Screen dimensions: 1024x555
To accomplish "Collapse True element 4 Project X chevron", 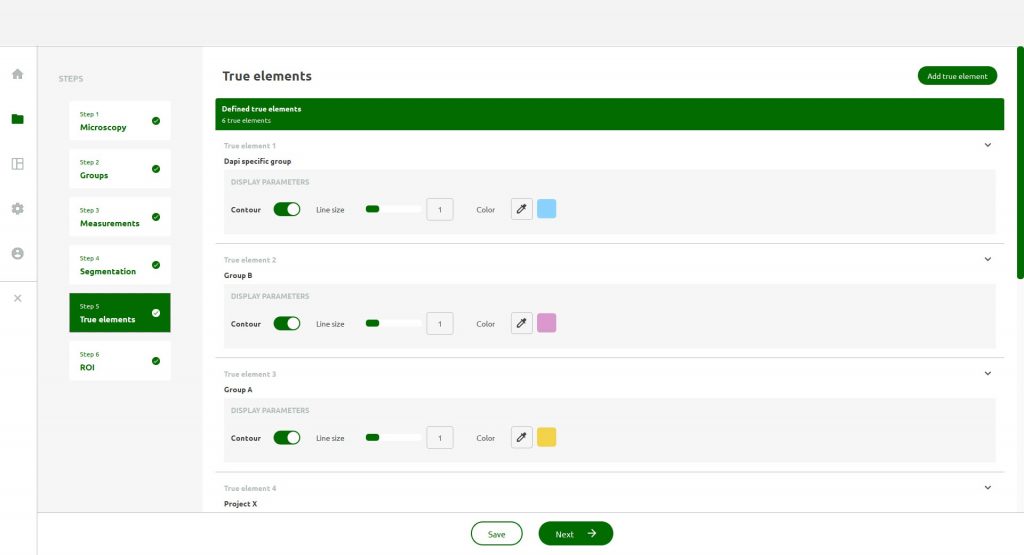I will click(x=987, y=488).
